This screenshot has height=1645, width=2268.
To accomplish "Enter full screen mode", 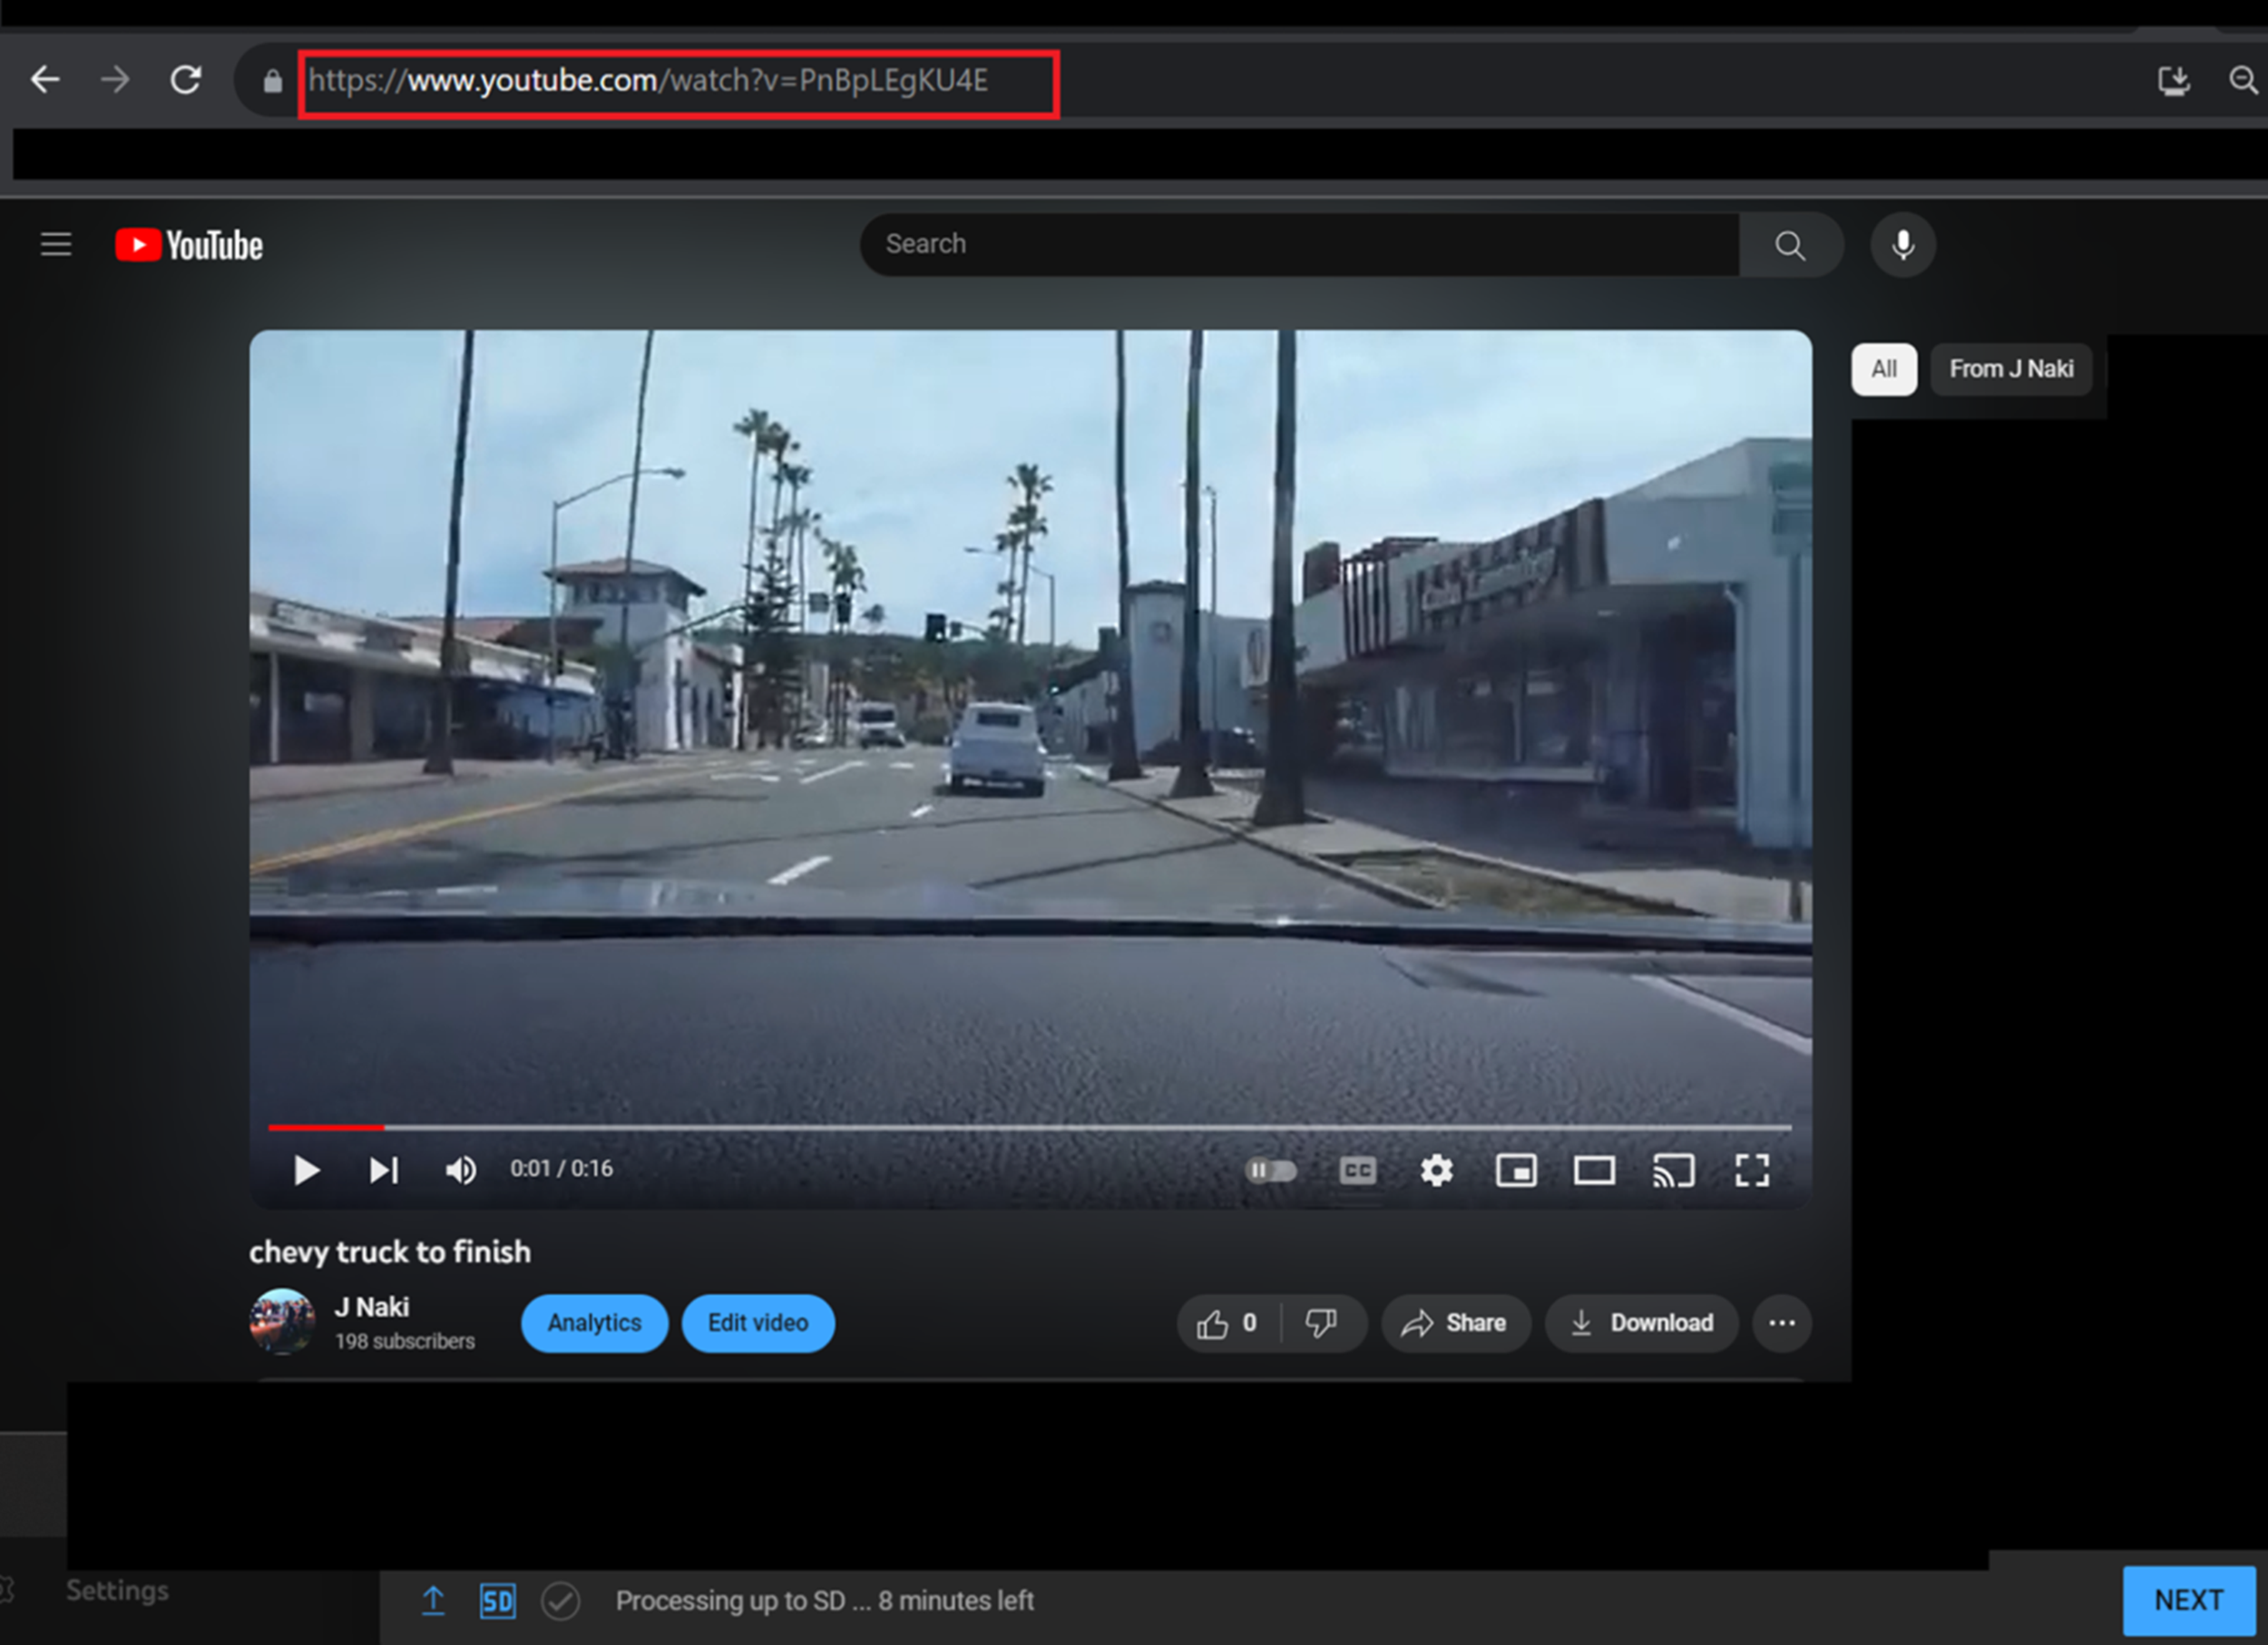I will [x=1751, y=1169].
